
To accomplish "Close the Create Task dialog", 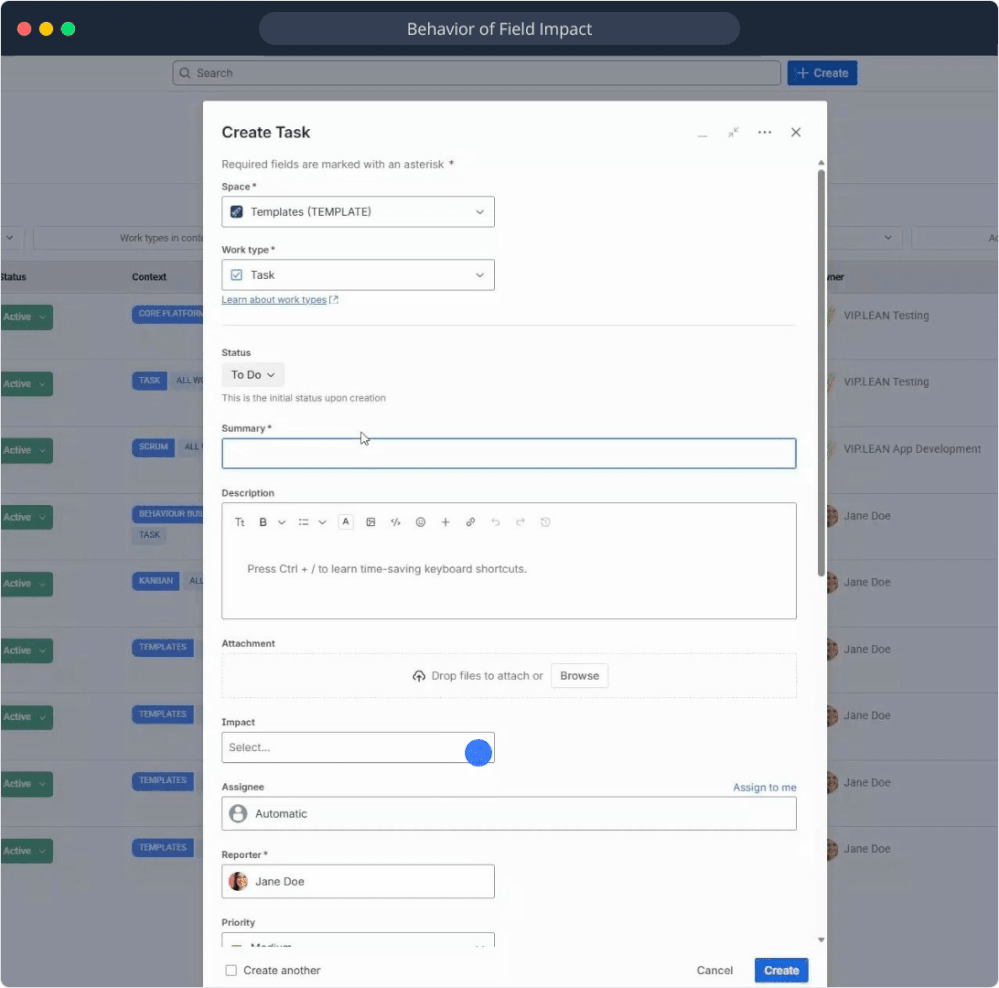I will [796, 132].
